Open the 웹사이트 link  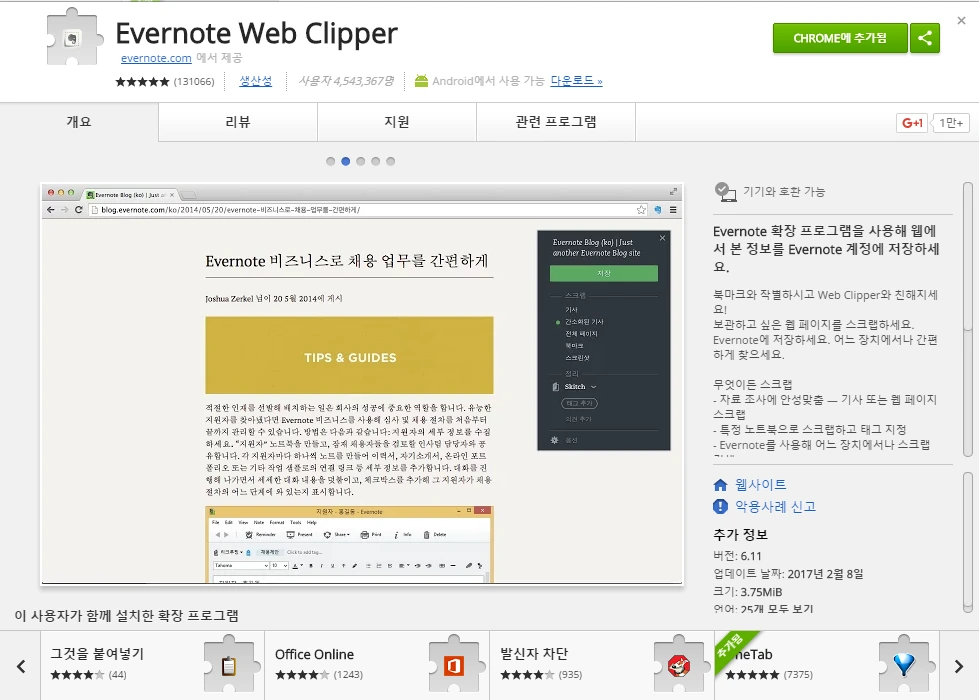[x=760, y=485]
